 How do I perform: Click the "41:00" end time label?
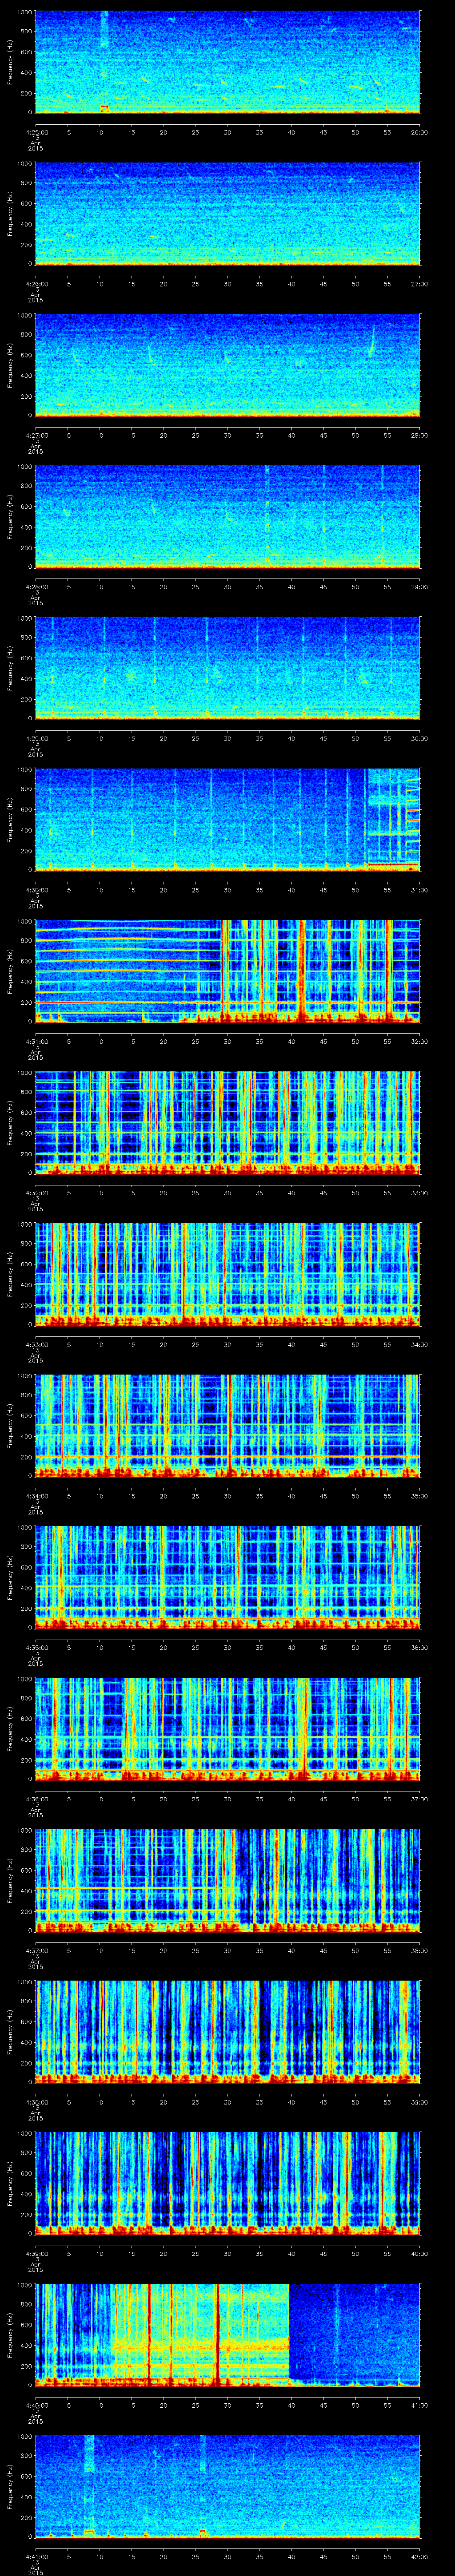click(420, 2404)
